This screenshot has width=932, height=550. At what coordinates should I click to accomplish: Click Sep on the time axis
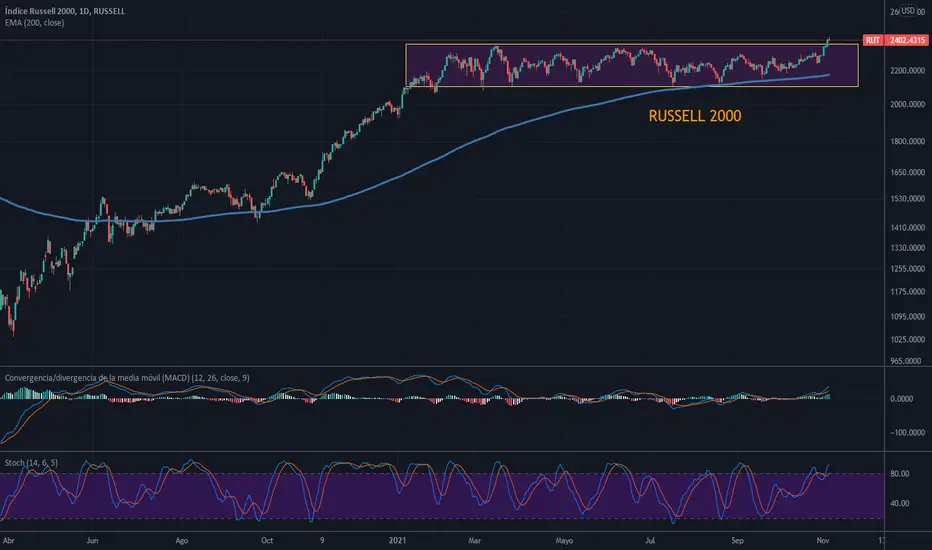click(x=737, y=540)
